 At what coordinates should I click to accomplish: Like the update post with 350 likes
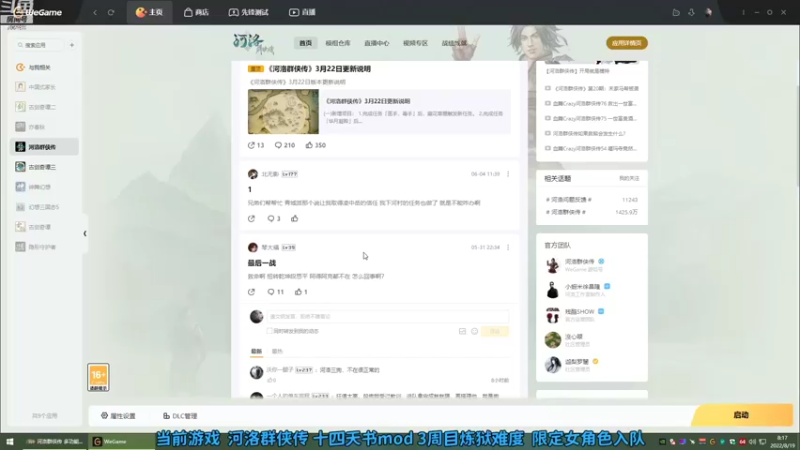pos(315,145)
